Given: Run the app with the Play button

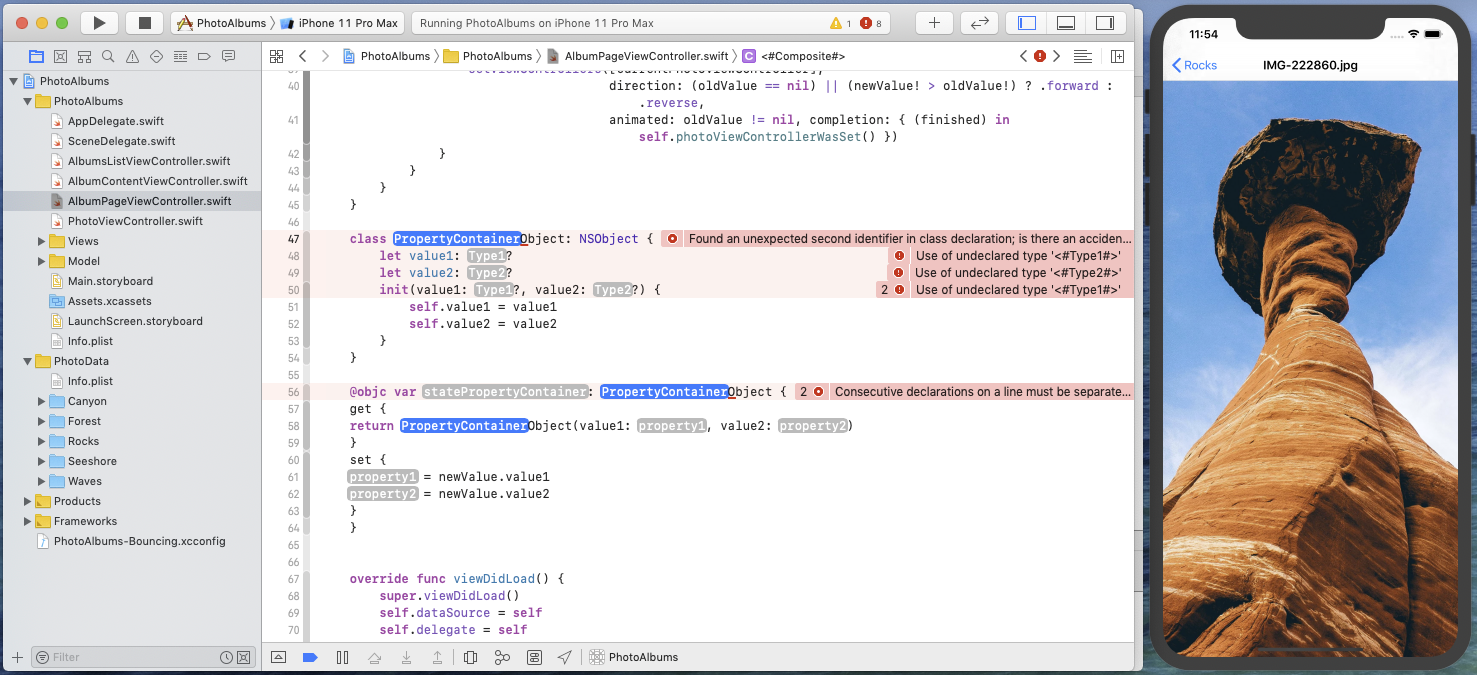Looking at the screenshot, I should coord(99,23).
